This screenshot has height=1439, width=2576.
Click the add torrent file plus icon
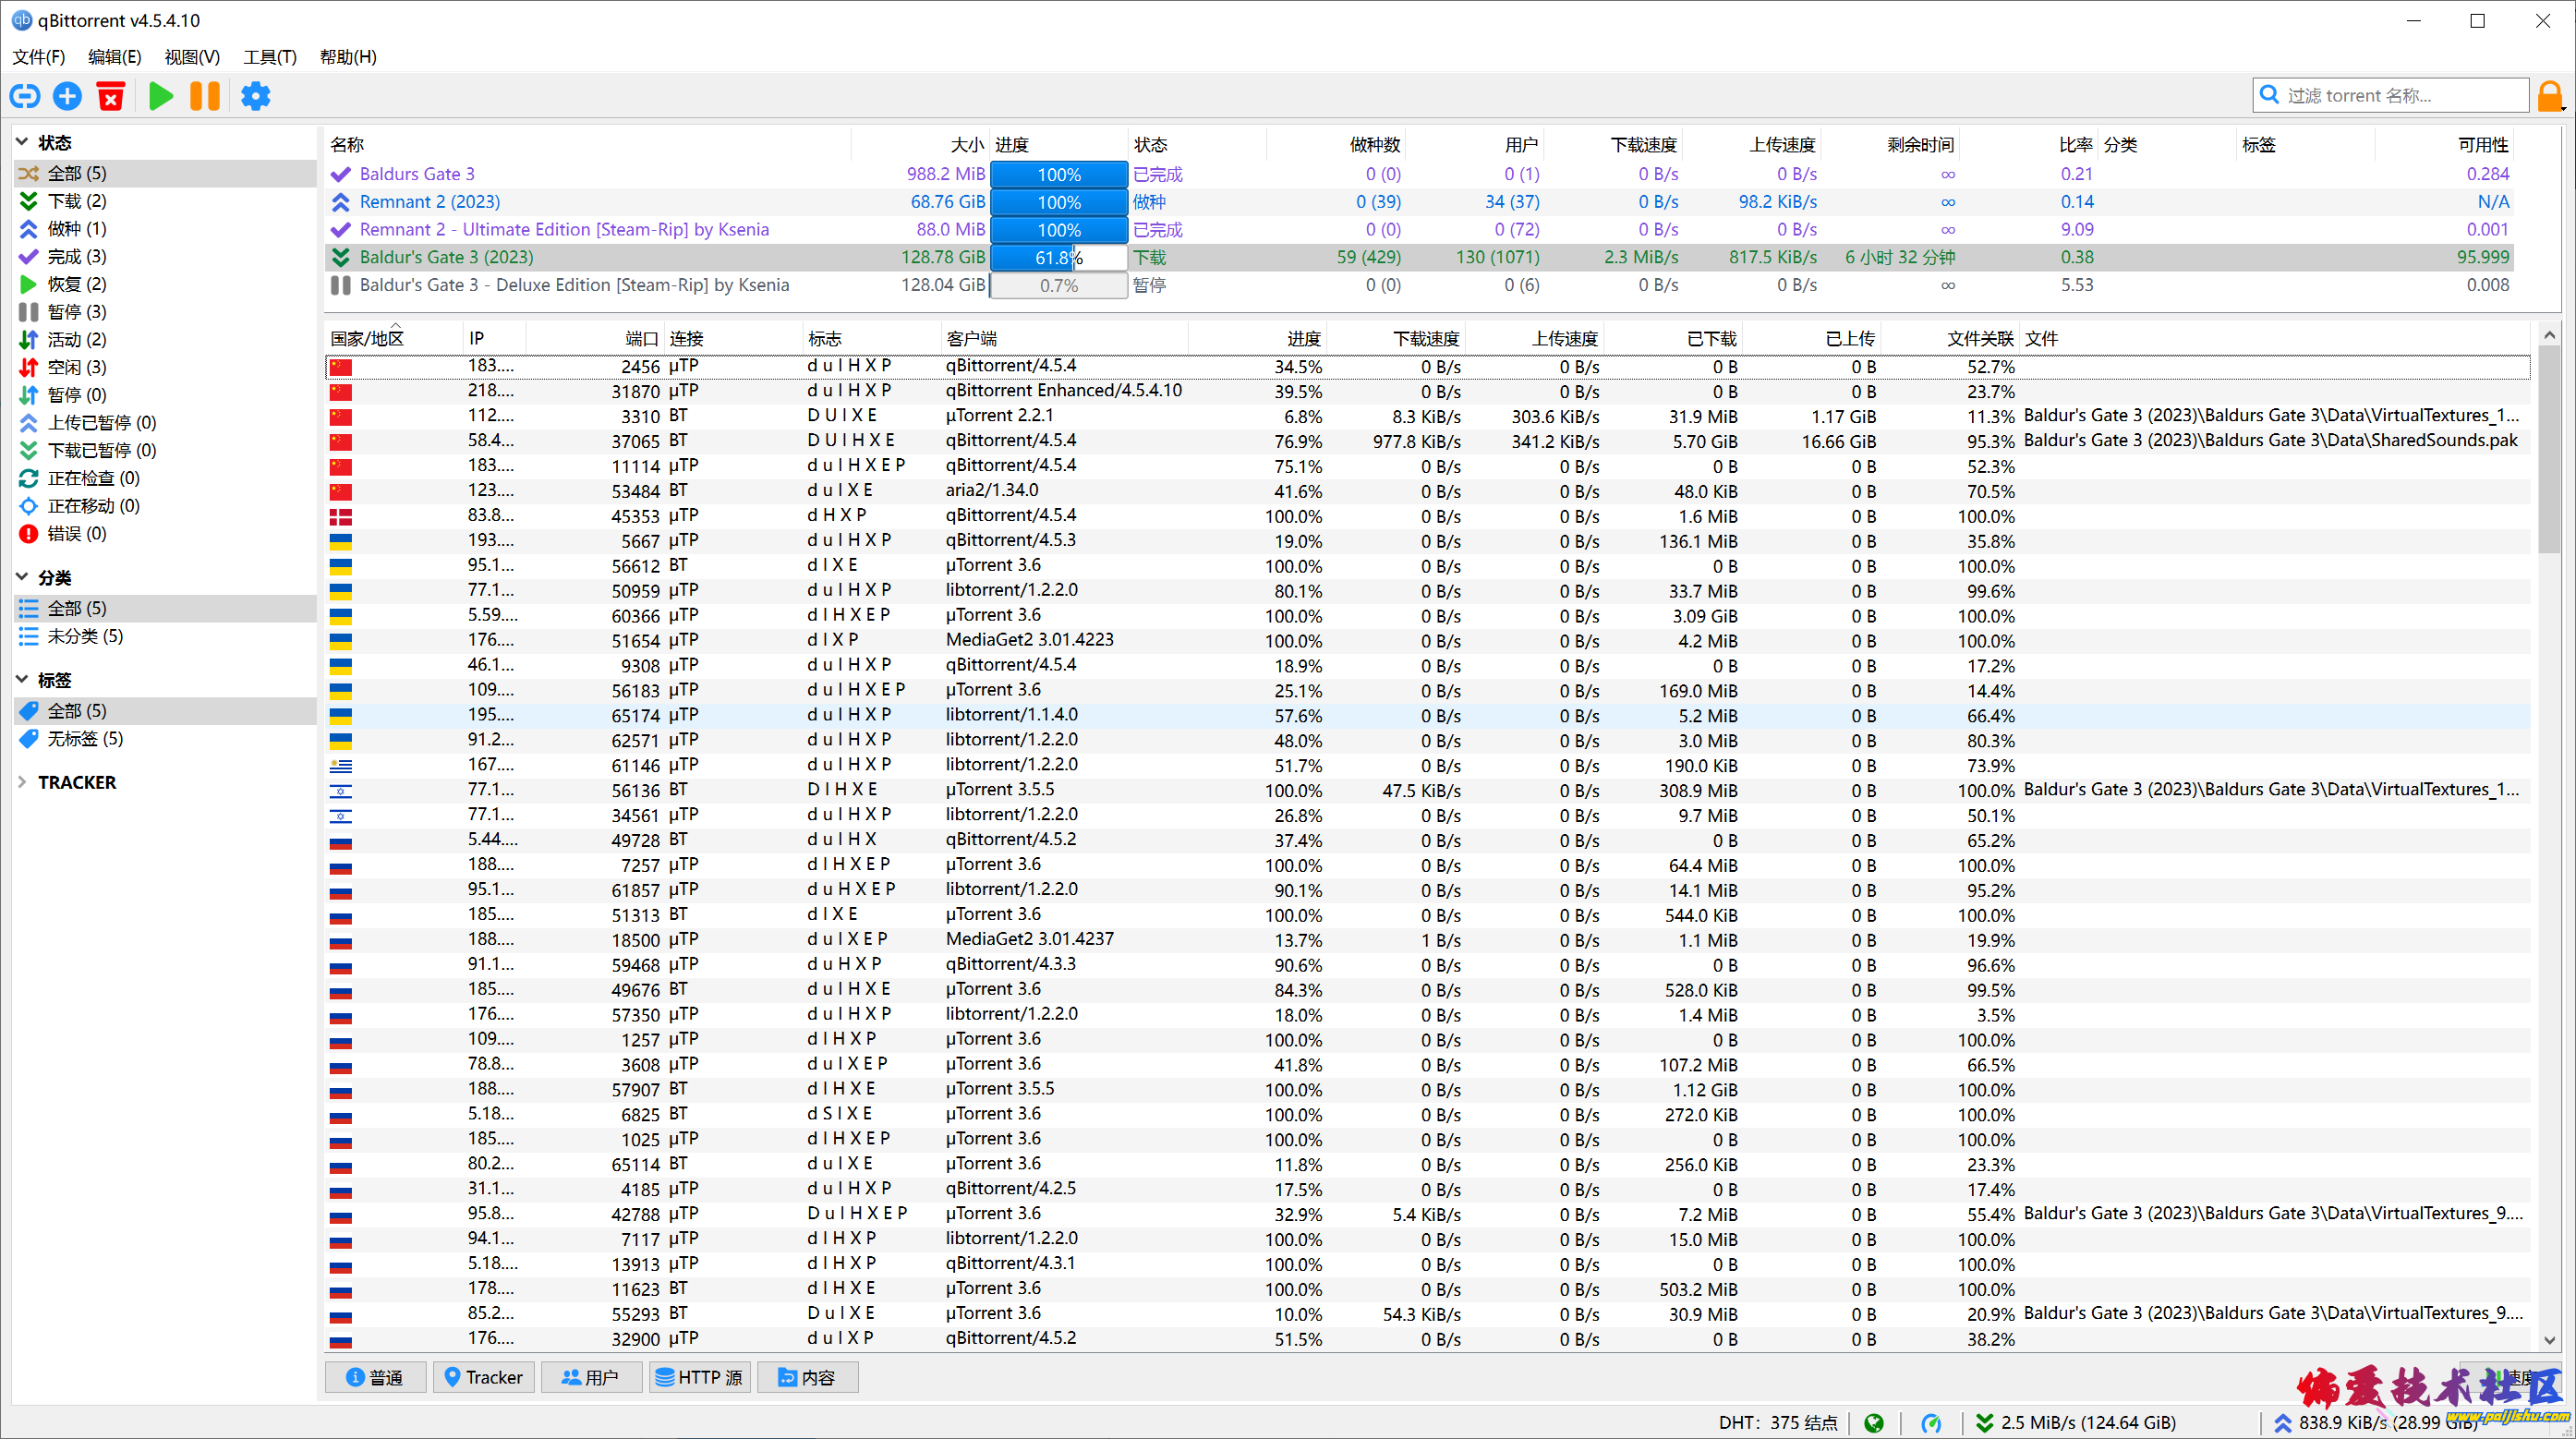click(68, 96)
